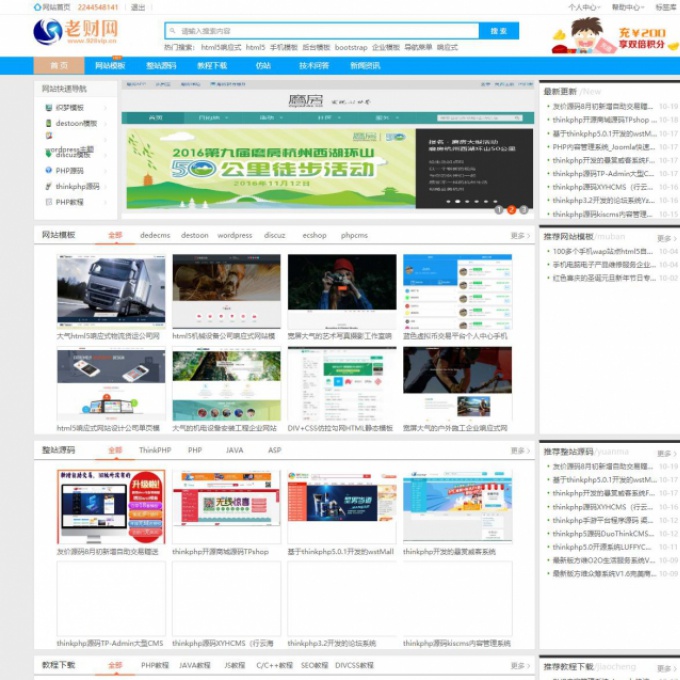The width and height of the screenshot is (680, 680).
Task: Open the 整站源码 nav item
Action: coord(161,65)
